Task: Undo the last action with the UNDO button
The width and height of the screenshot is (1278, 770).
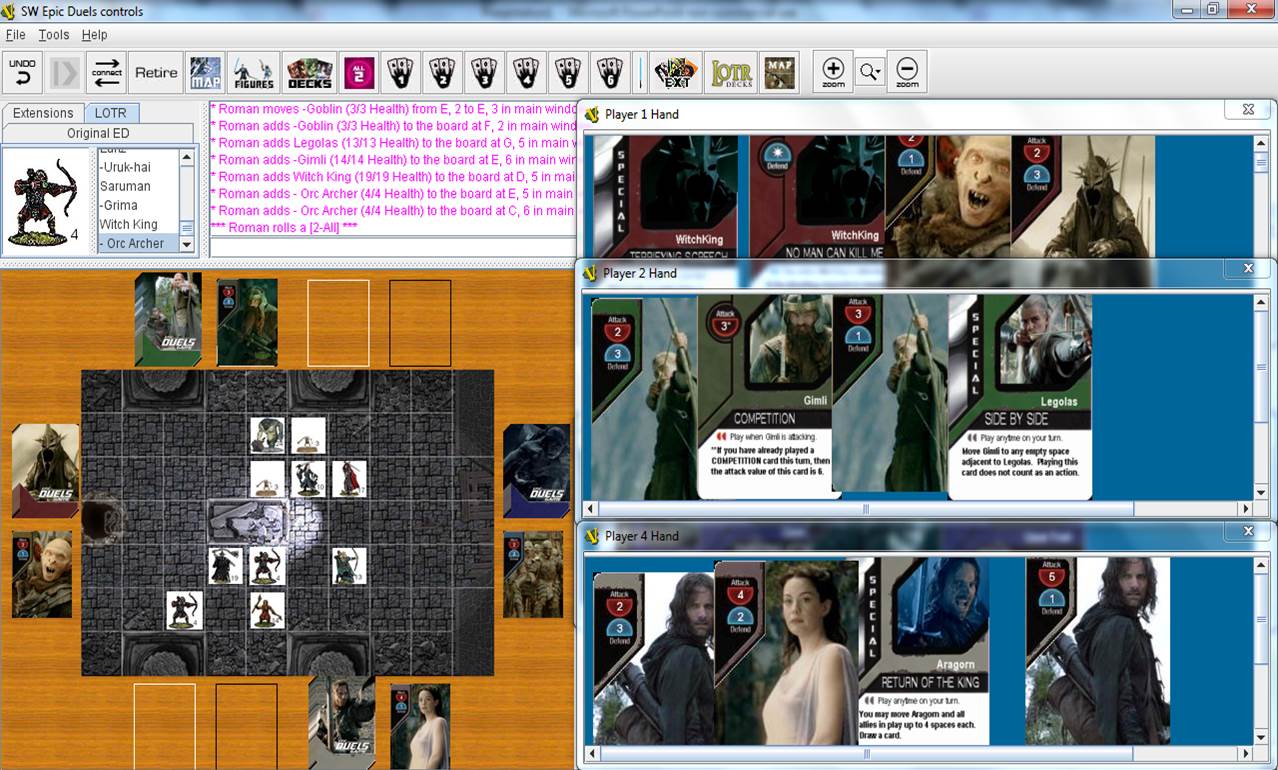Action: (23, 73)
